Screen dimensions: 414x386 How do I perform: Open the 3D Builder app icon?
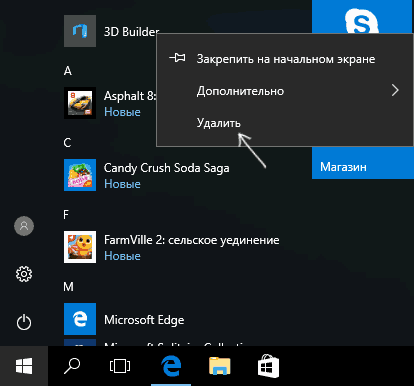[80, 31]
